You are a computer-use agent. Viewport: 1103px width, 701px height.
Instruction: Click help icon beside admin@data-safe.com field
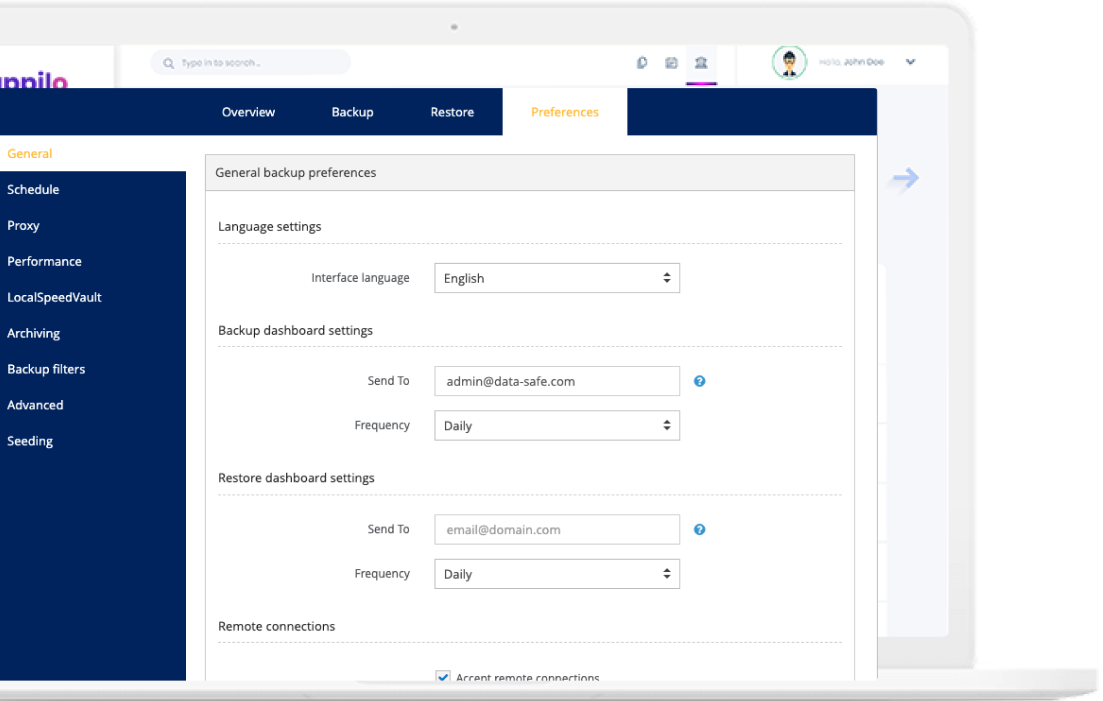coord(700,381)
